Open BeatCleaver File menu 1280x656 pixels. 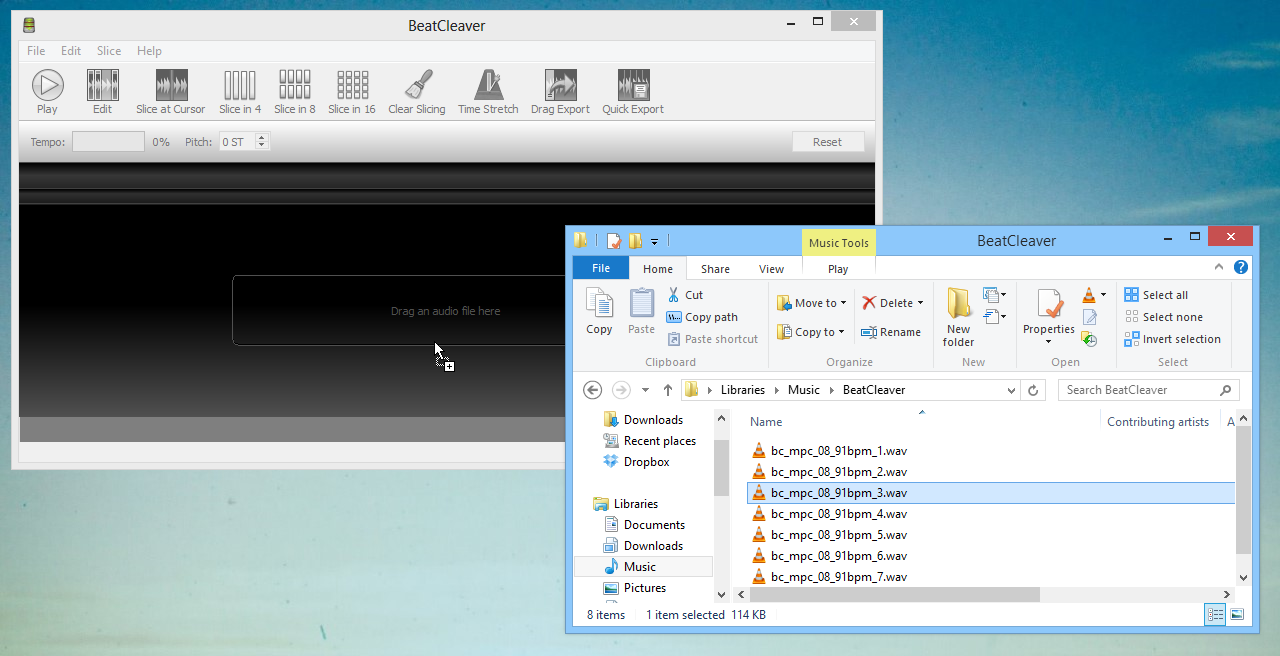36,51
